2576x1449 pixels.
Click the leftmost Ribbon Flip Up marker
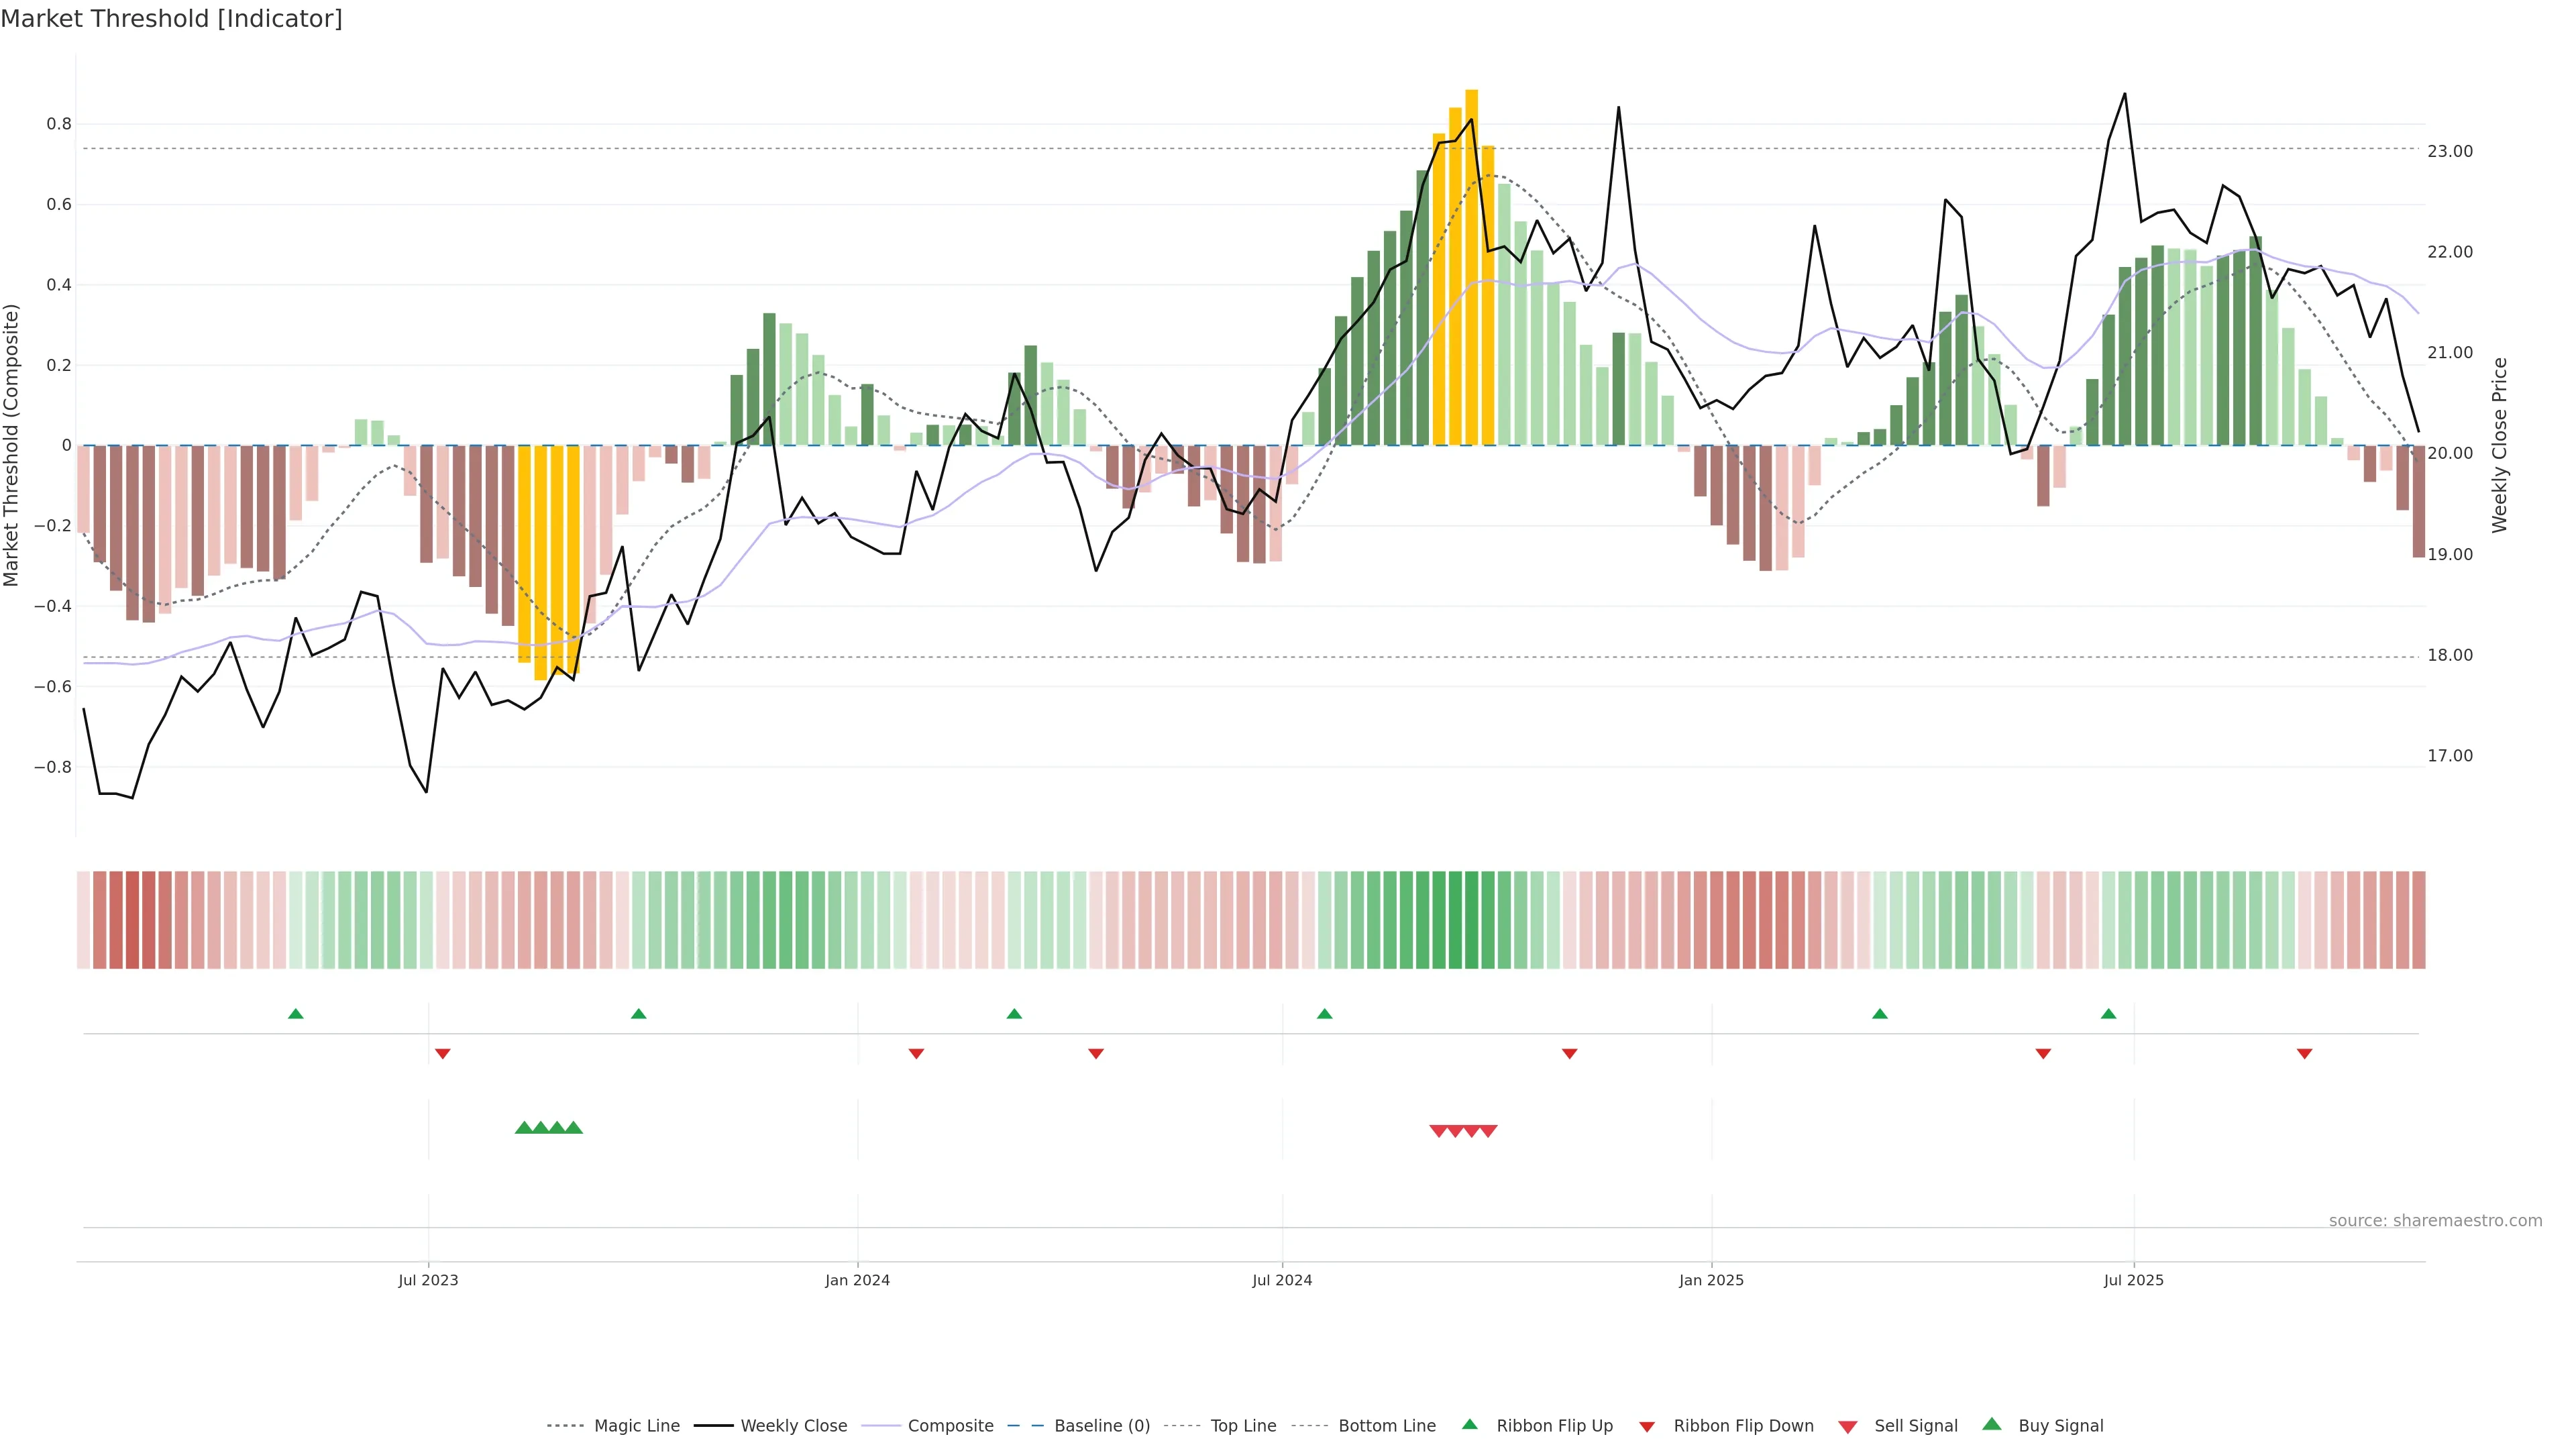click(x=295, y=1014)
